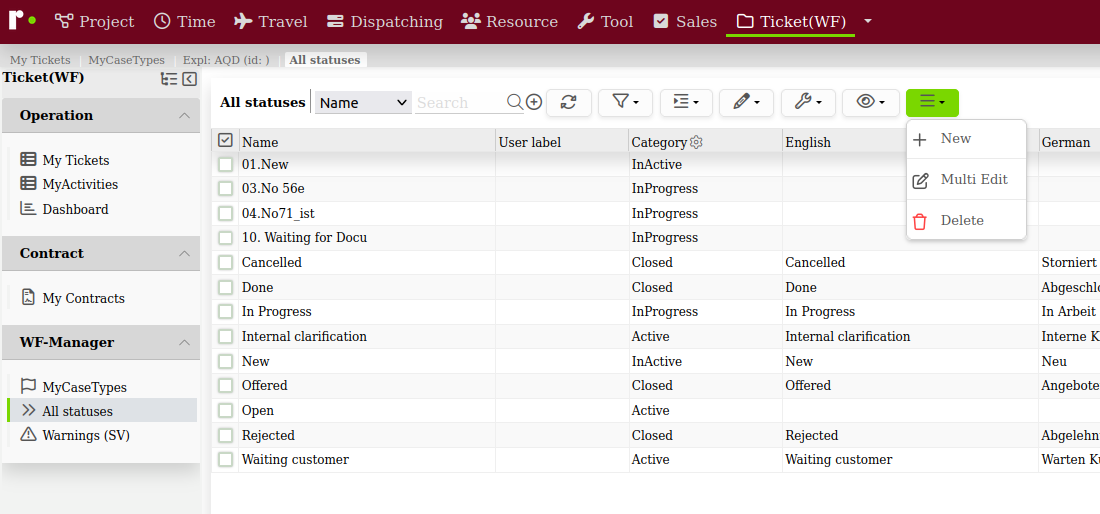Open My Contracts in the sidebar
This screenshot has width=1100, height=514.
pyautogui.click(x=83, y=298)
